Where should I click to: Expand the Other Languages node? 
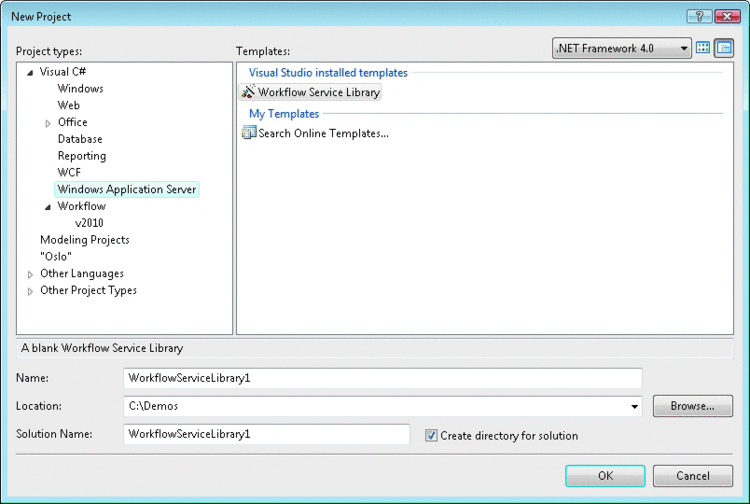click(30, 274)
